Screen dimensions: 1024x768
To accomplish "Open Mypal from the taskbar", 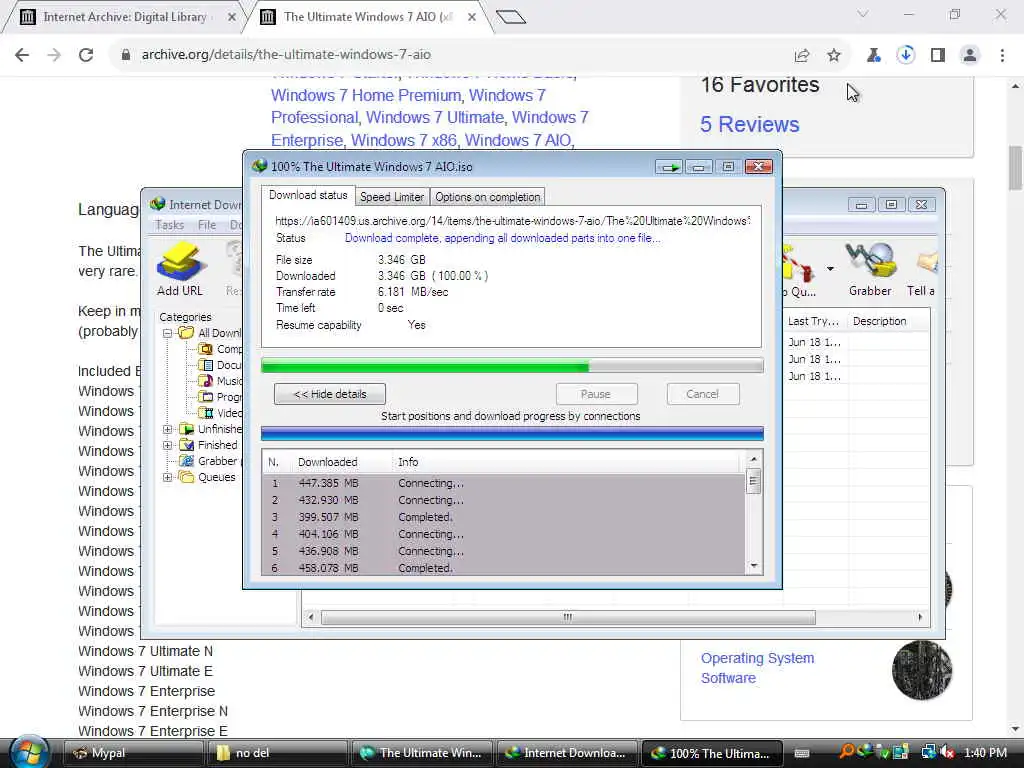I will click(133, 753).
